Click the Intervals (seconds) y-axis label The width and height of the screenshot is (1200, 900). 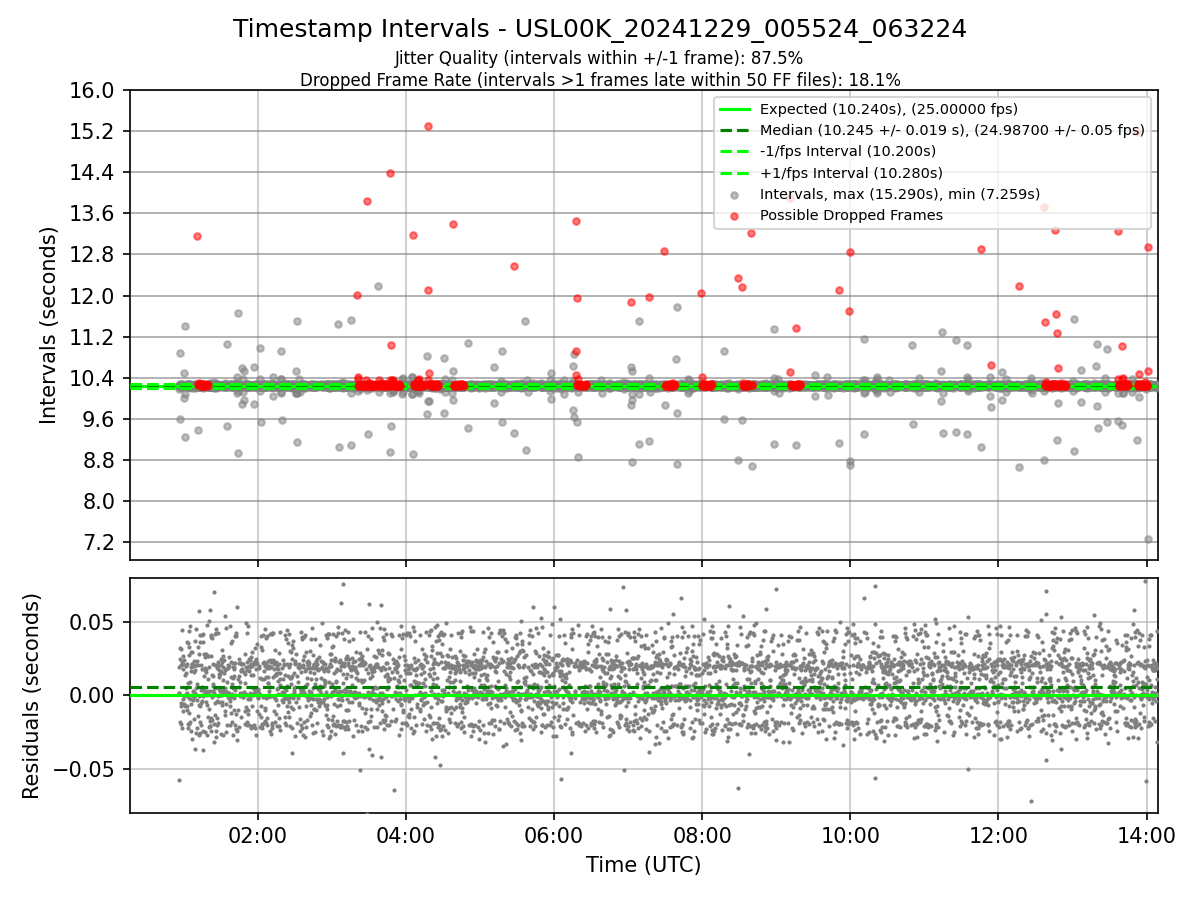[x=48, y=325]
